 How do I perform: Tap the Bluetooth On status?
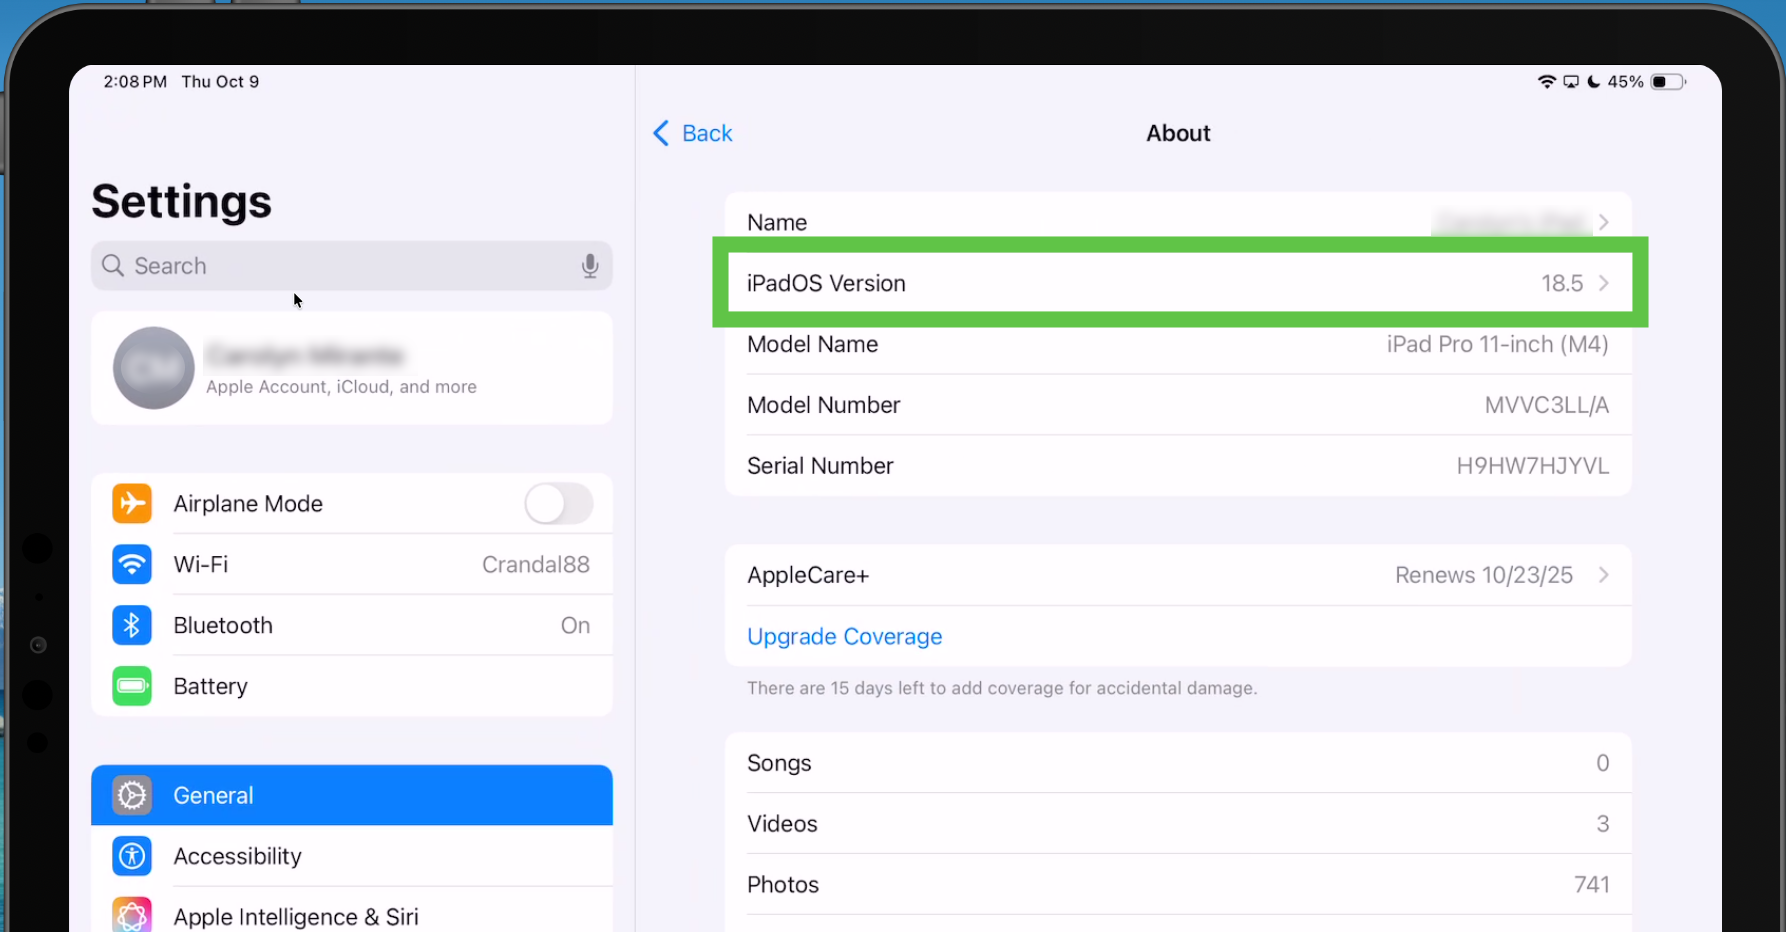(575, 625)
